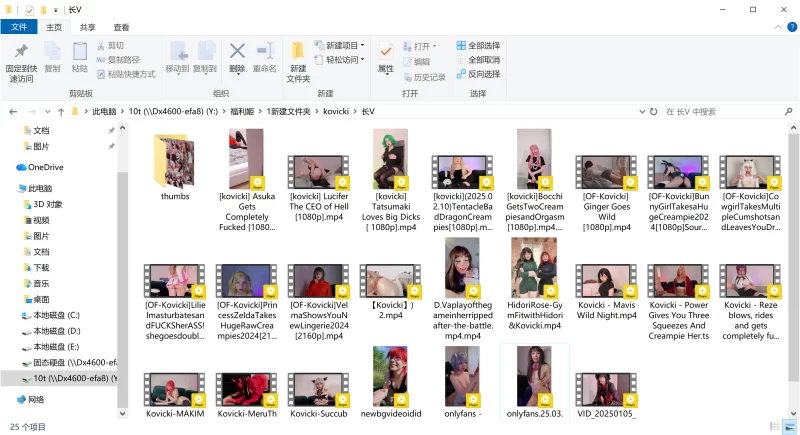Click Select none (全部取消)

point(478,60)
